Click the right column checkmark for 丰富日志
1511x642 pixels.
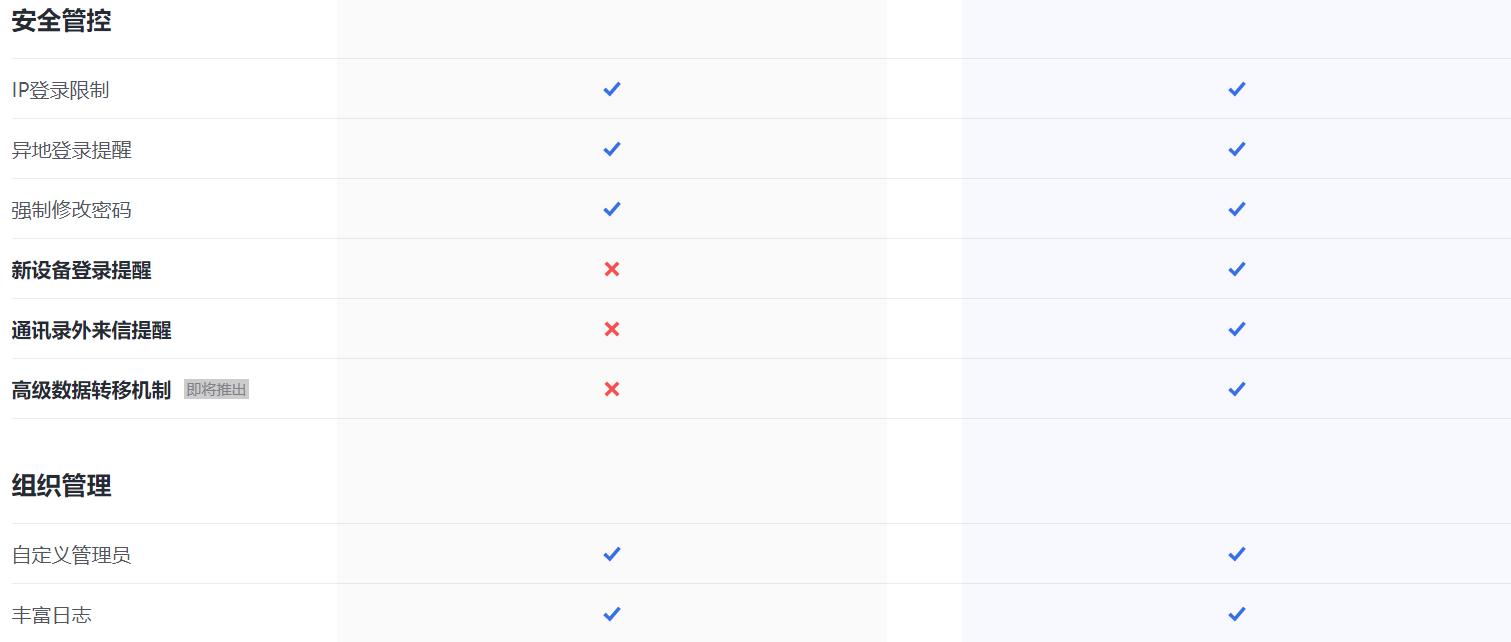[1237, 614]
